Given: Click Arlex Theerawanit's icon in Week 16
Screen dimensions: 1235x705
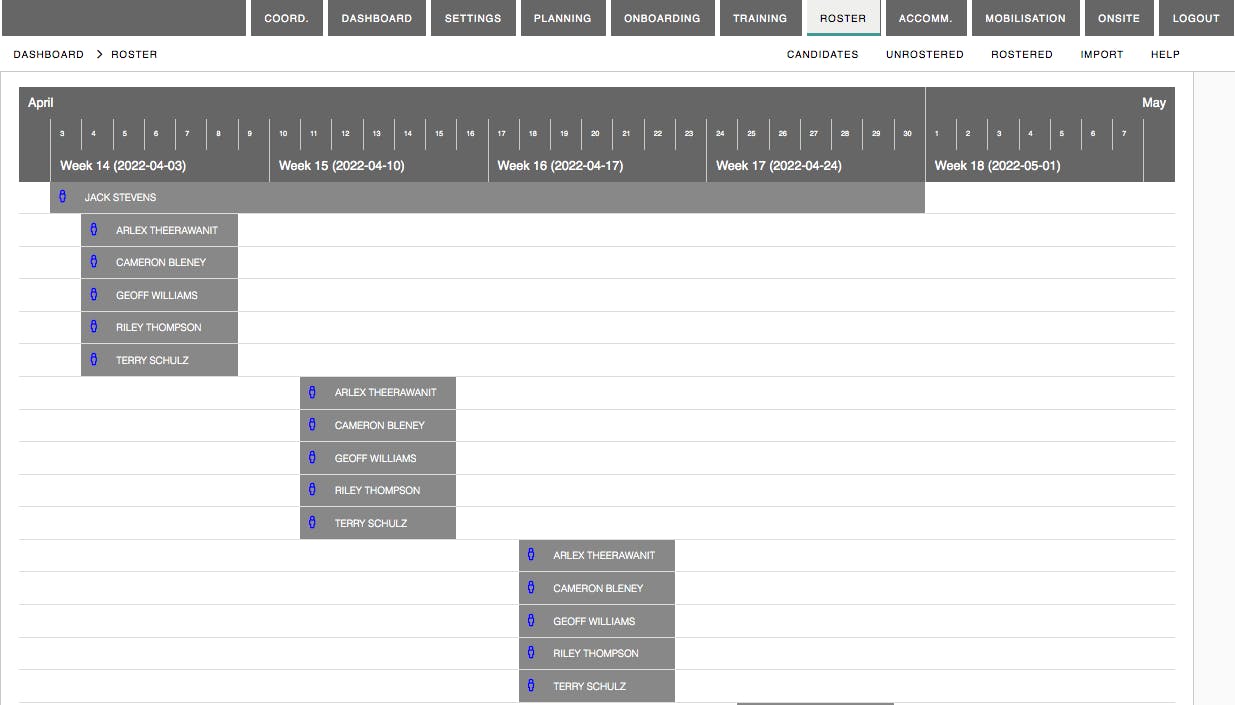Looking at the screenshot, I should 531,555.
